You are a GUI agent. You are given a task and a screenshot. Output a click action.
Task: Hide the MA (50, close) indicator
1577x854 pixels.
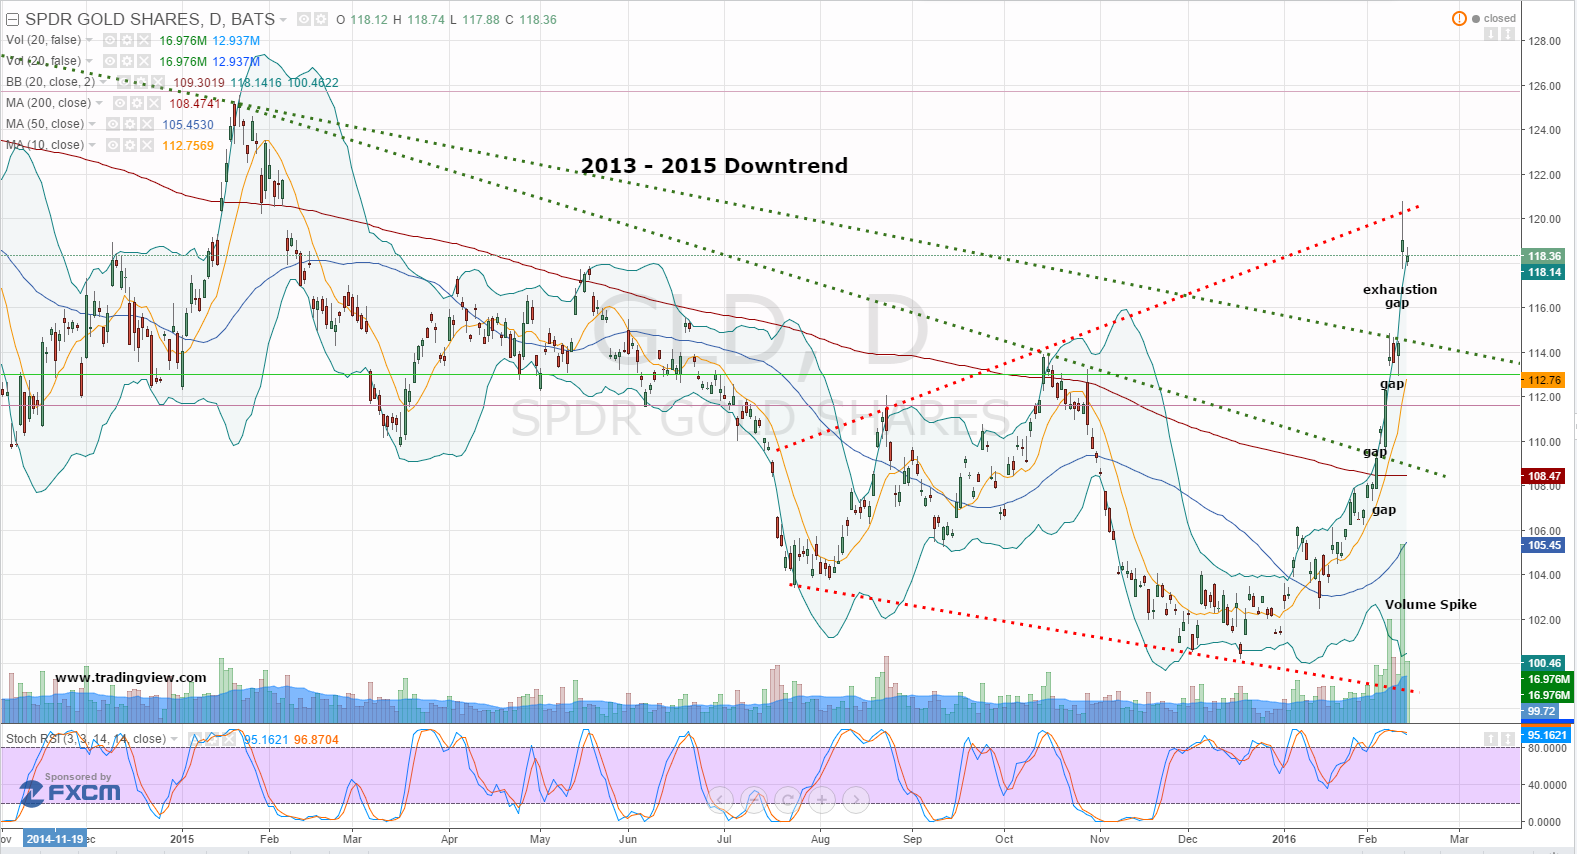click(x=113, y=124)
